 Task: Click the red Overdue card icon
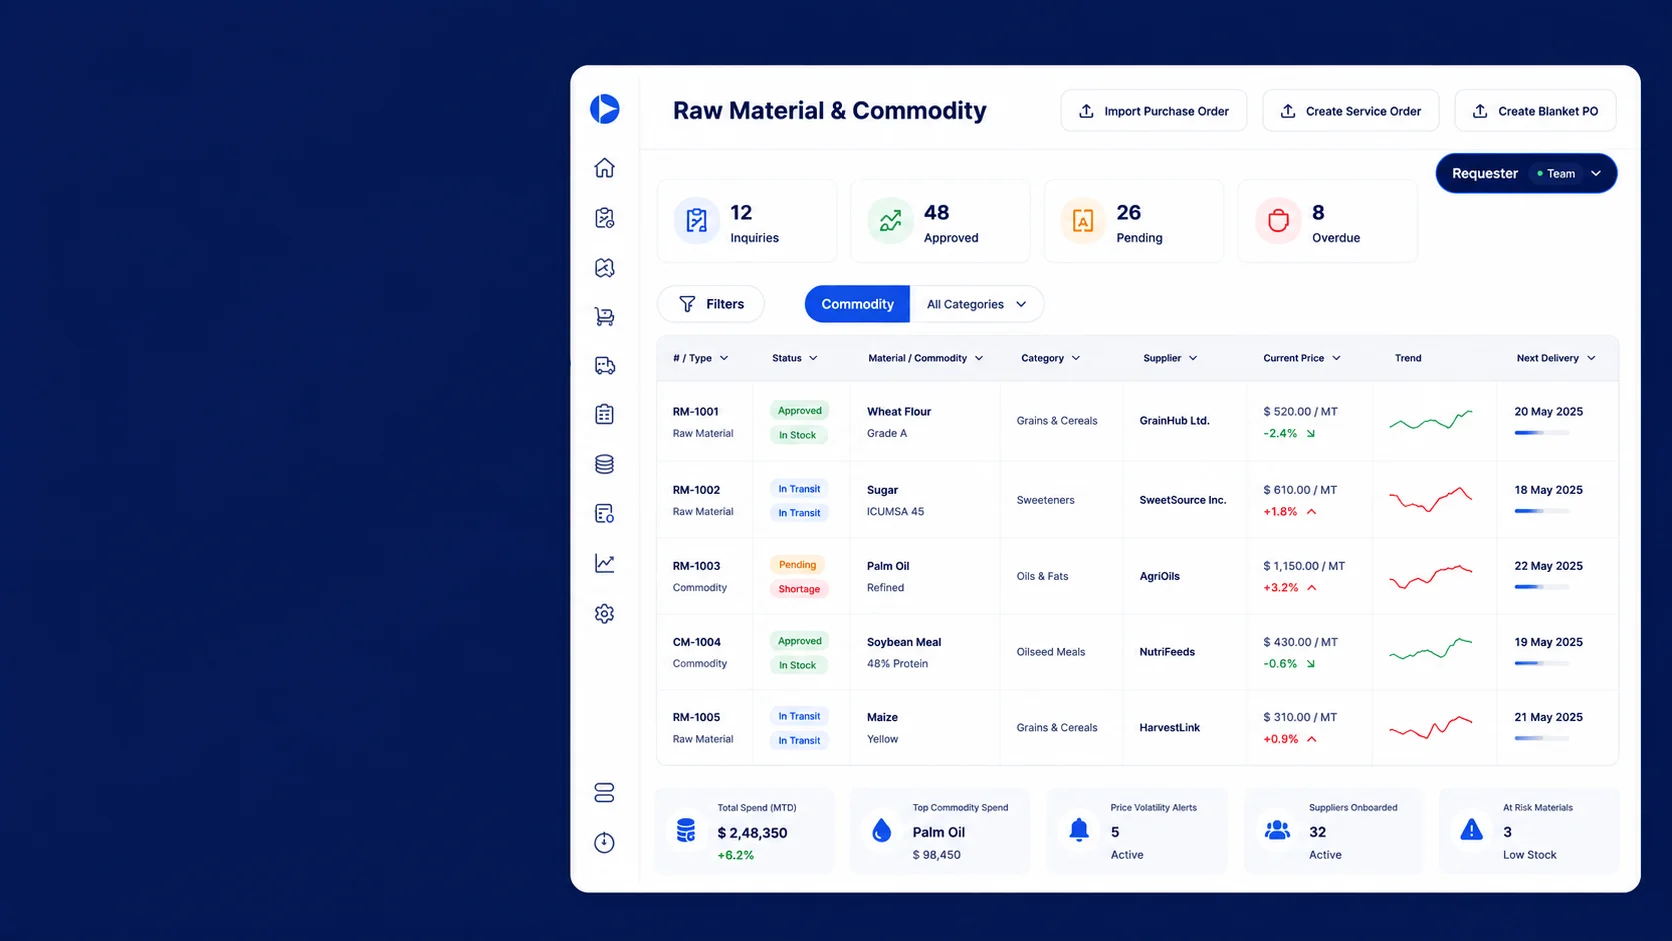[x=1278, y=221]
